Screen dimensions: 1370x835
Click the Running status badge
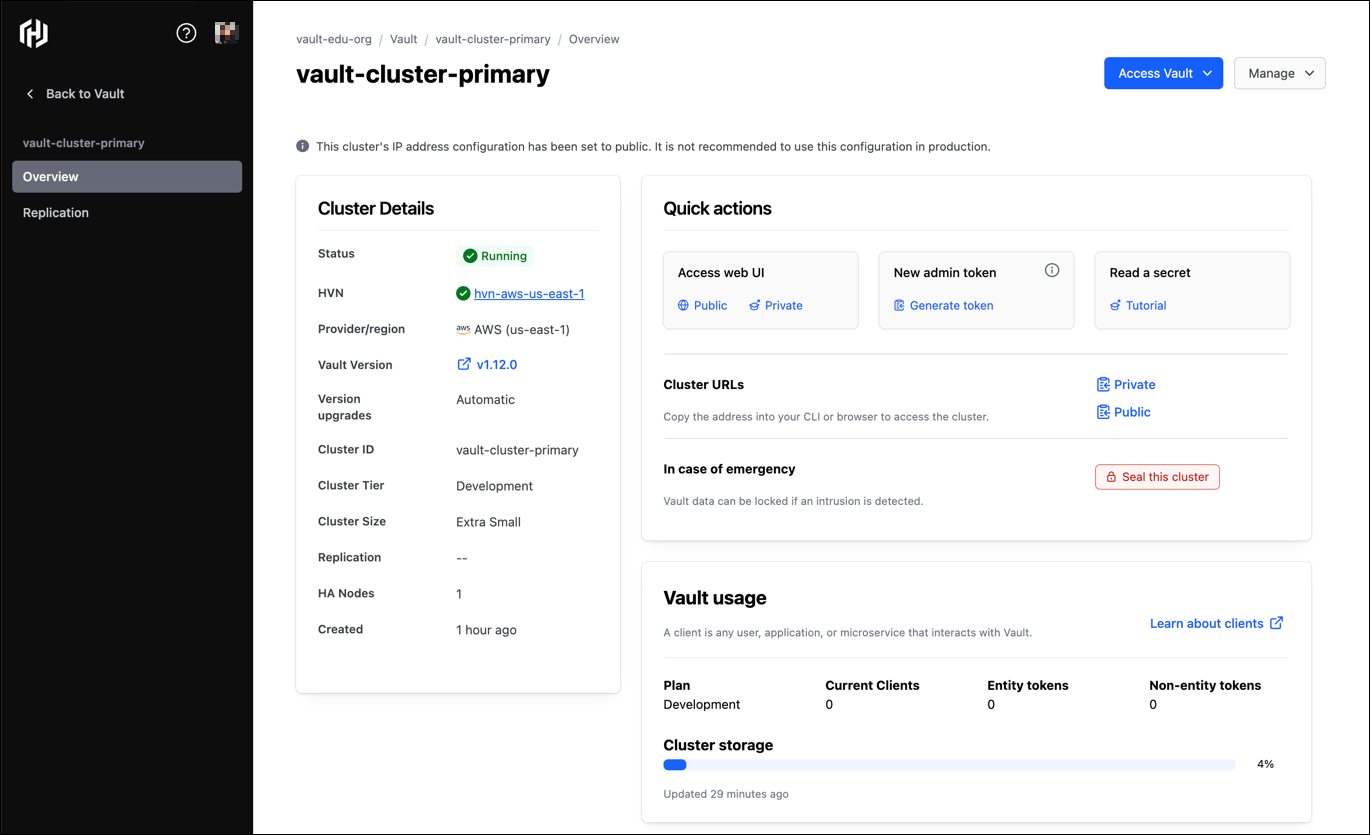point(495,256)
